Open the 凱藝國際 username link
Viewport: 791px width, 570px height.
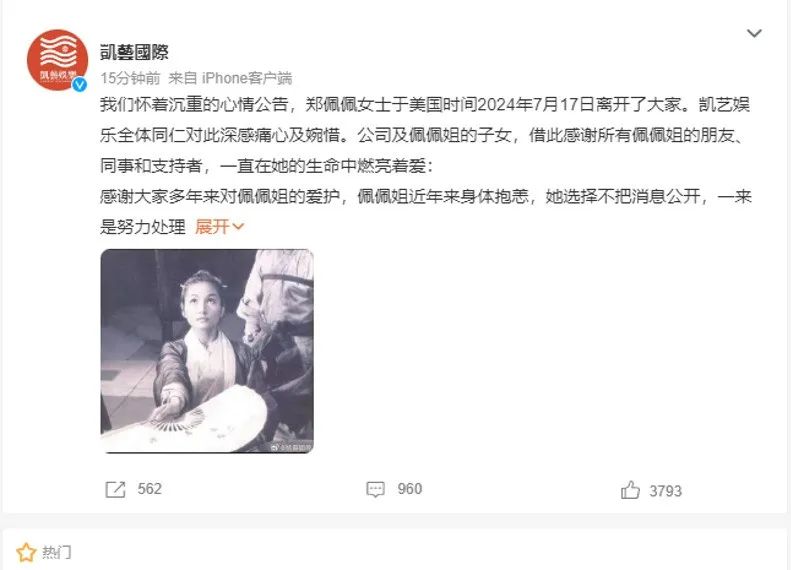[134, 51]
